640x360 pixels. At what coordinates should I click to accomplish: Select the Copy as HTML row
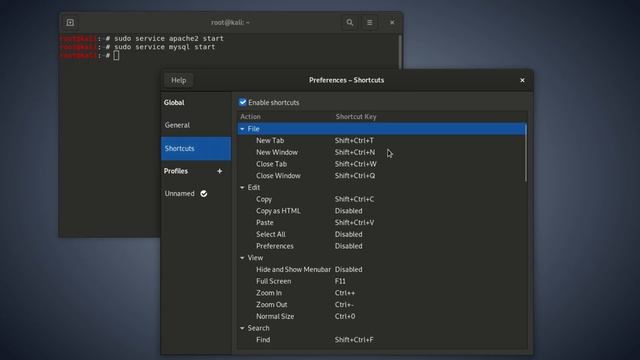click(382, 211)
